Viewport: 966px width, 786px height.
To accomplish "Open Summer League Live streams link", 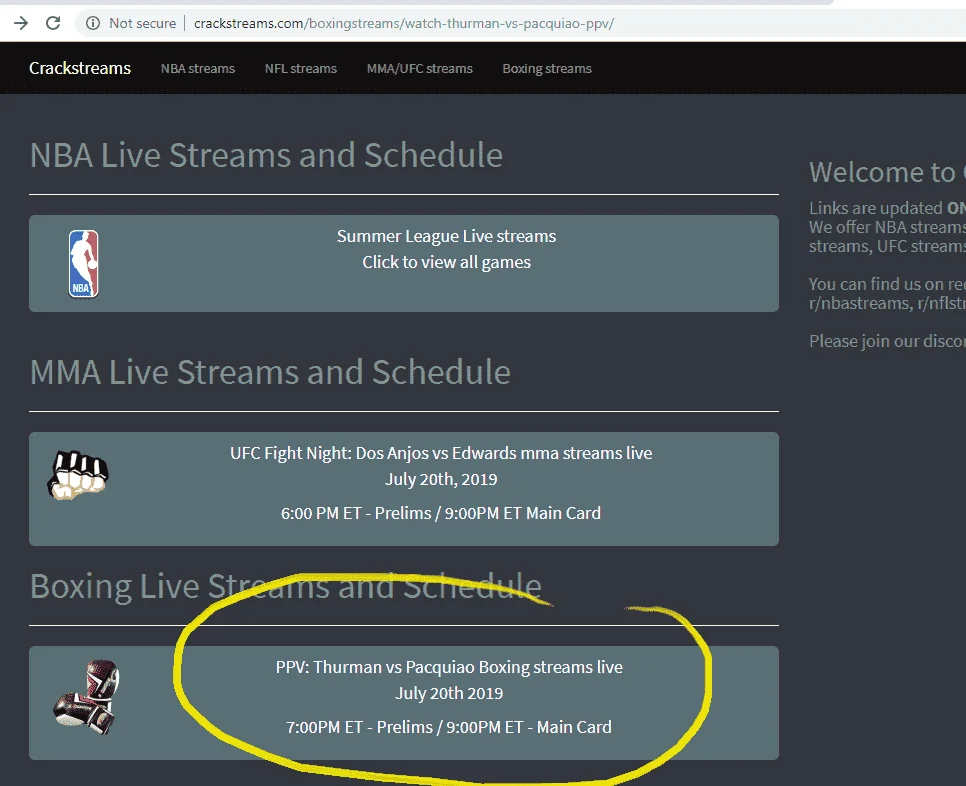I will [x=446, y=237].
